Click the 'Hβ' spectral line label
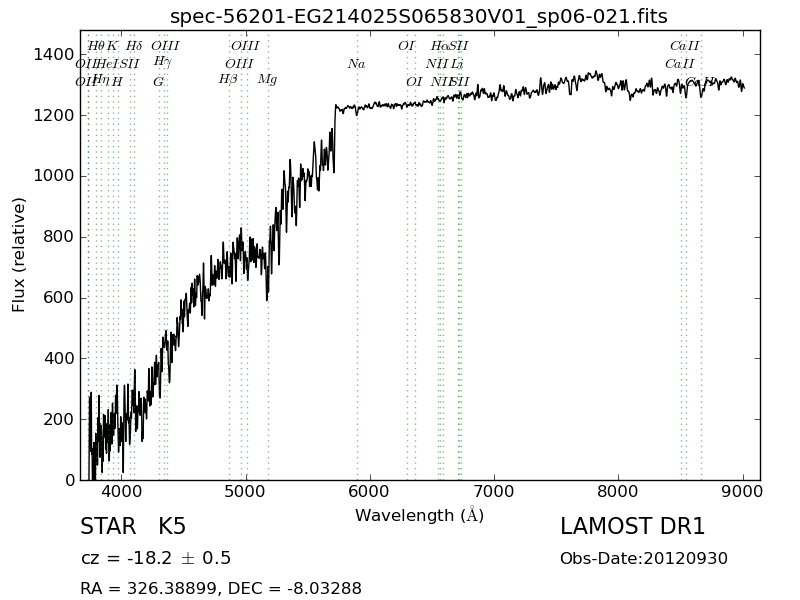Screen dimensions: 800x600 (x=228, y=80)
